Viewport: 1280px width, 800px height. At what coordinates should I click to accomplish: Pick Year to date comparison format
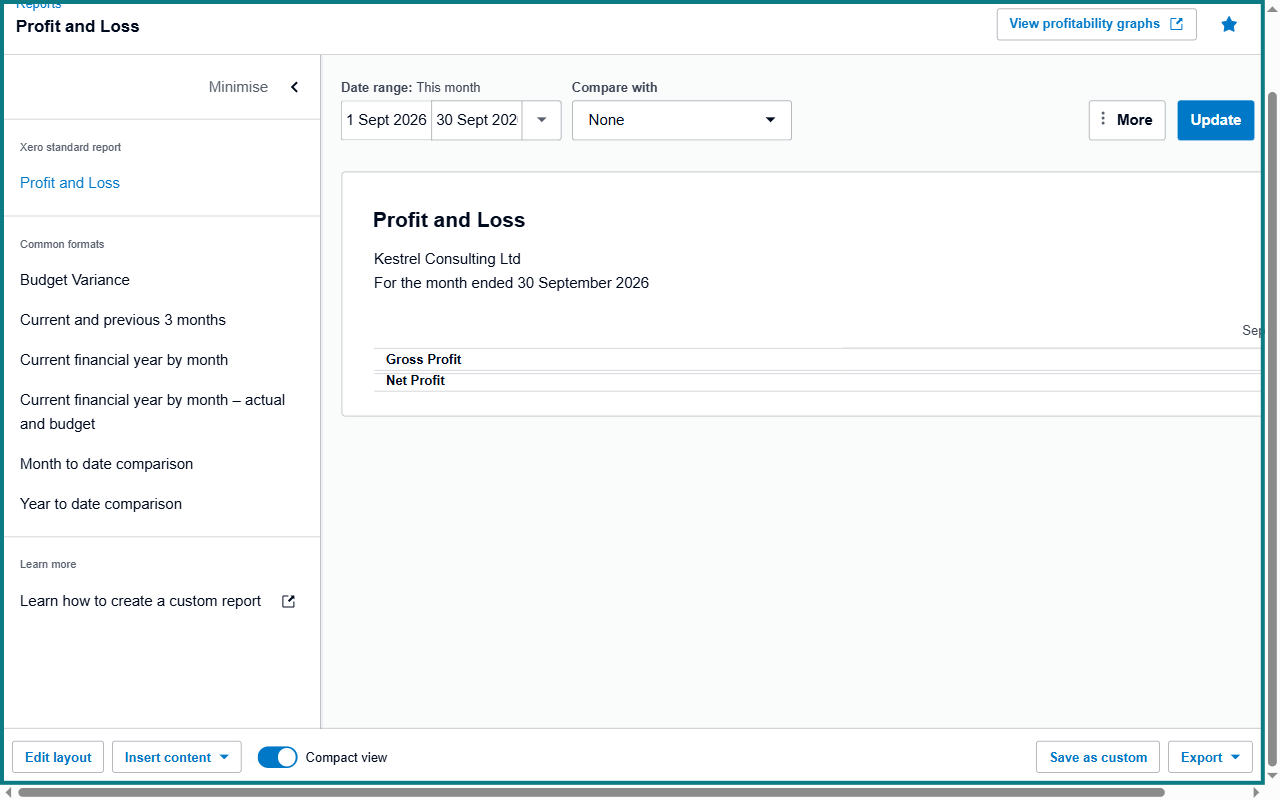pyautogui.click(x=101, y=504)
